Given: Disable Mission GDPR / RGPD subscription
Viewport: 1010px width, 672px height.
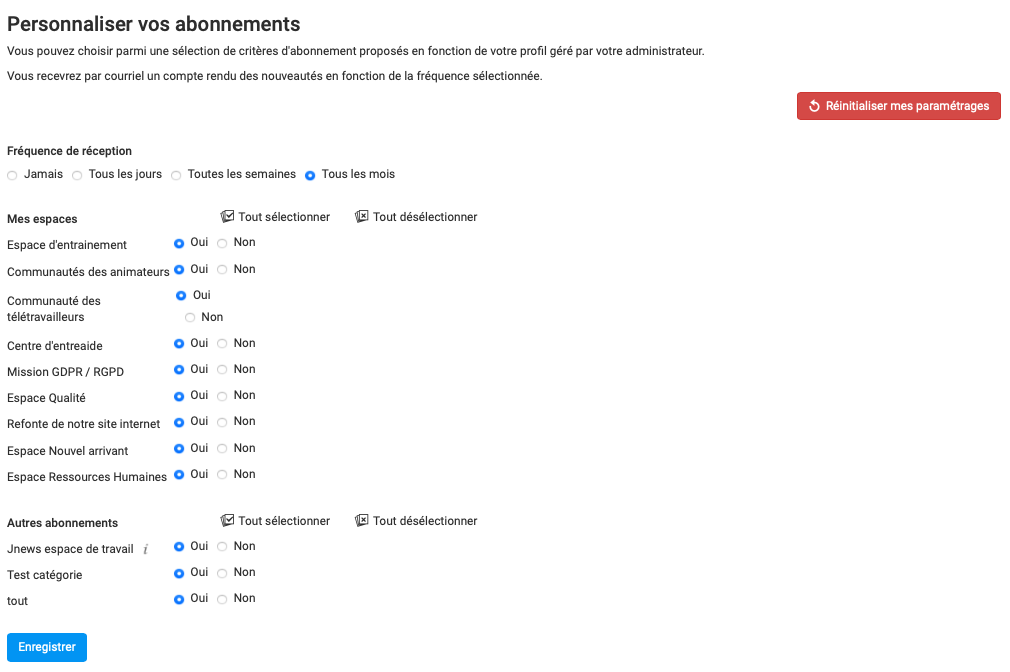Looking at the screenshot, I should [222, 370].
